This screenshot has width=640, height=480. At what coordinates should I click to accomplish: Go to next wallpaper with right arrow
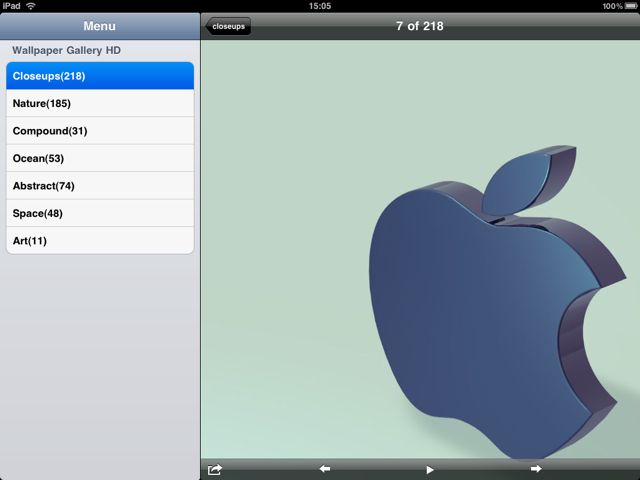(536, 469)
